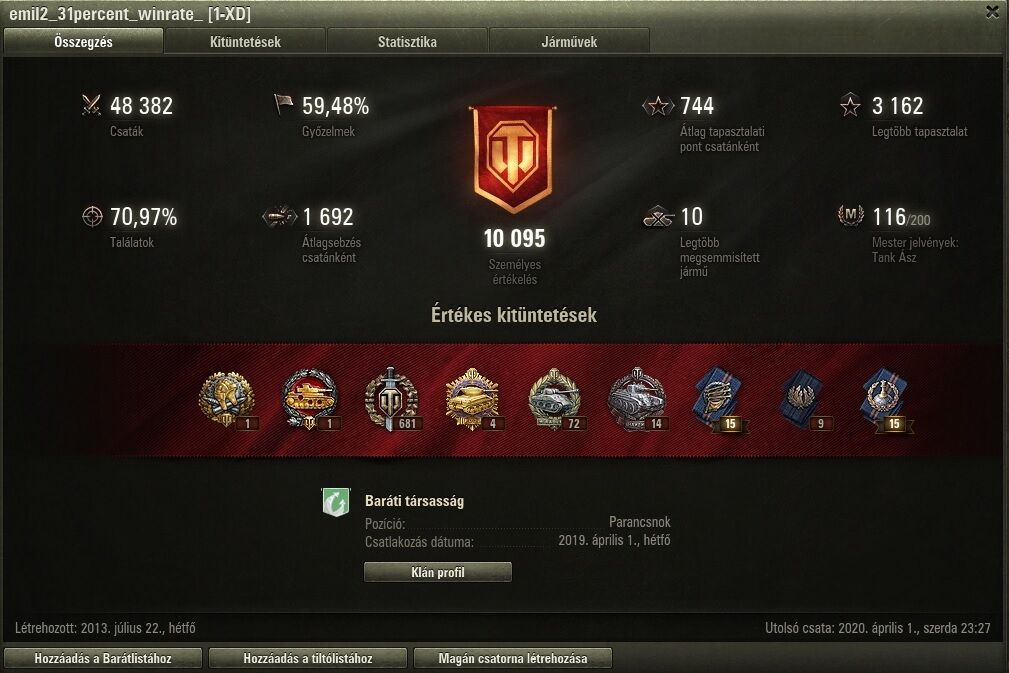This screenshot has width=1009, height=673.
Task: Click the red personal rating banner emblem
Action: [513, 160]
